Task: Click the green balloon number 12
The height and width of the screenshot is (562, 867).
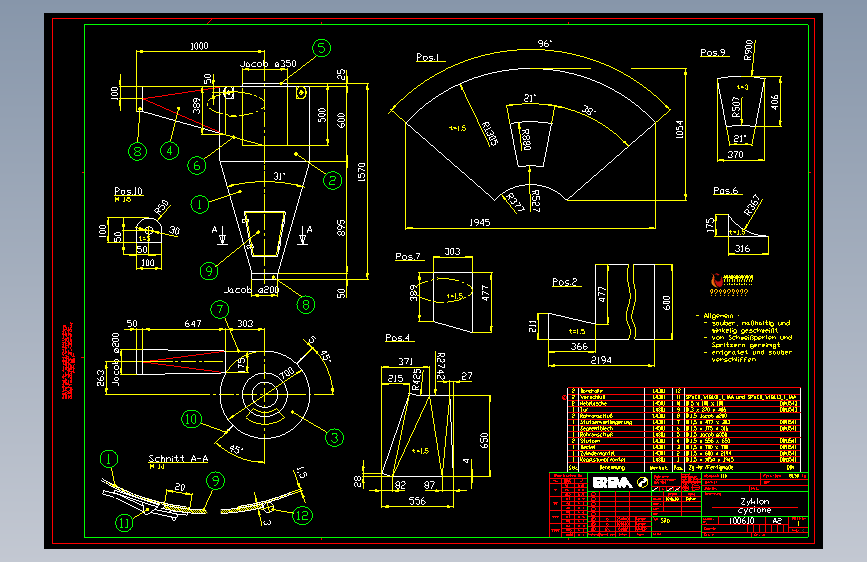Action: (x=302, y=516)
